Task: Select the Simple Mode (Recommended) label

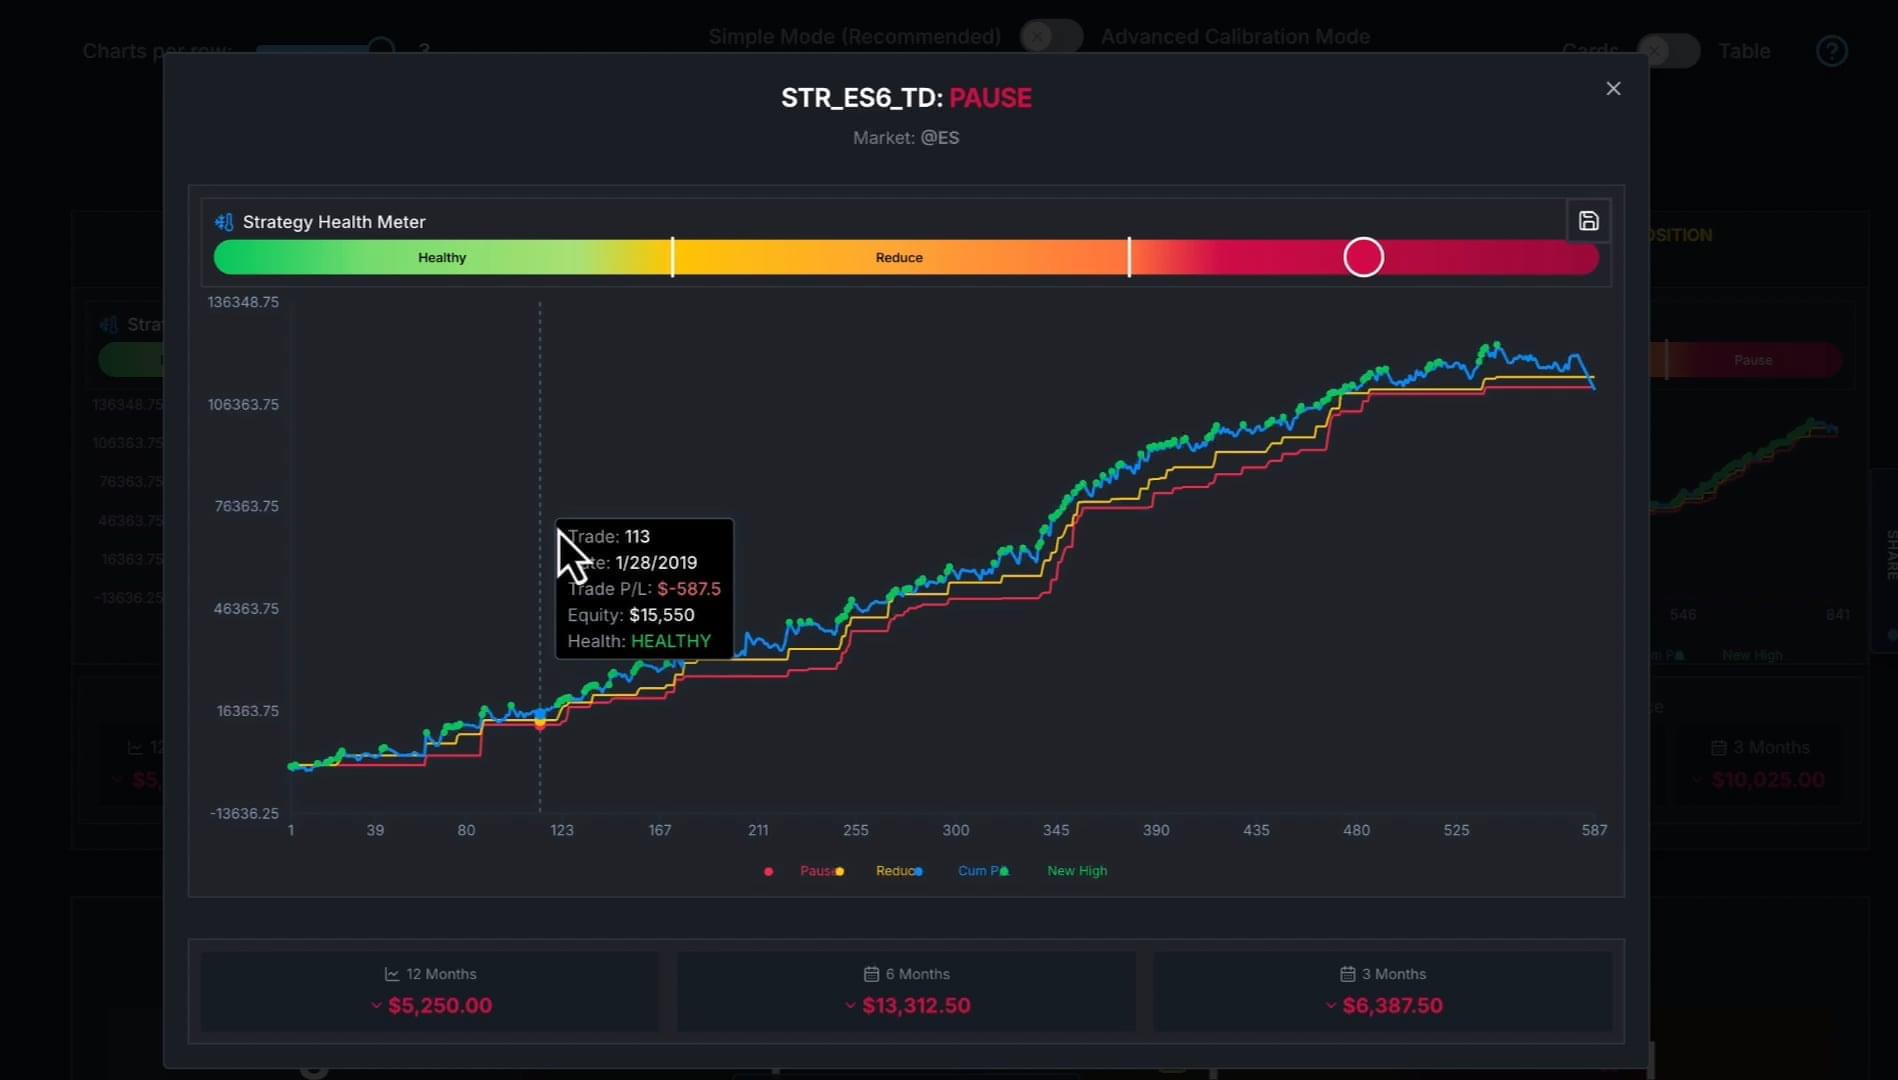Action: pyautogui.click(x=855, y=36)
